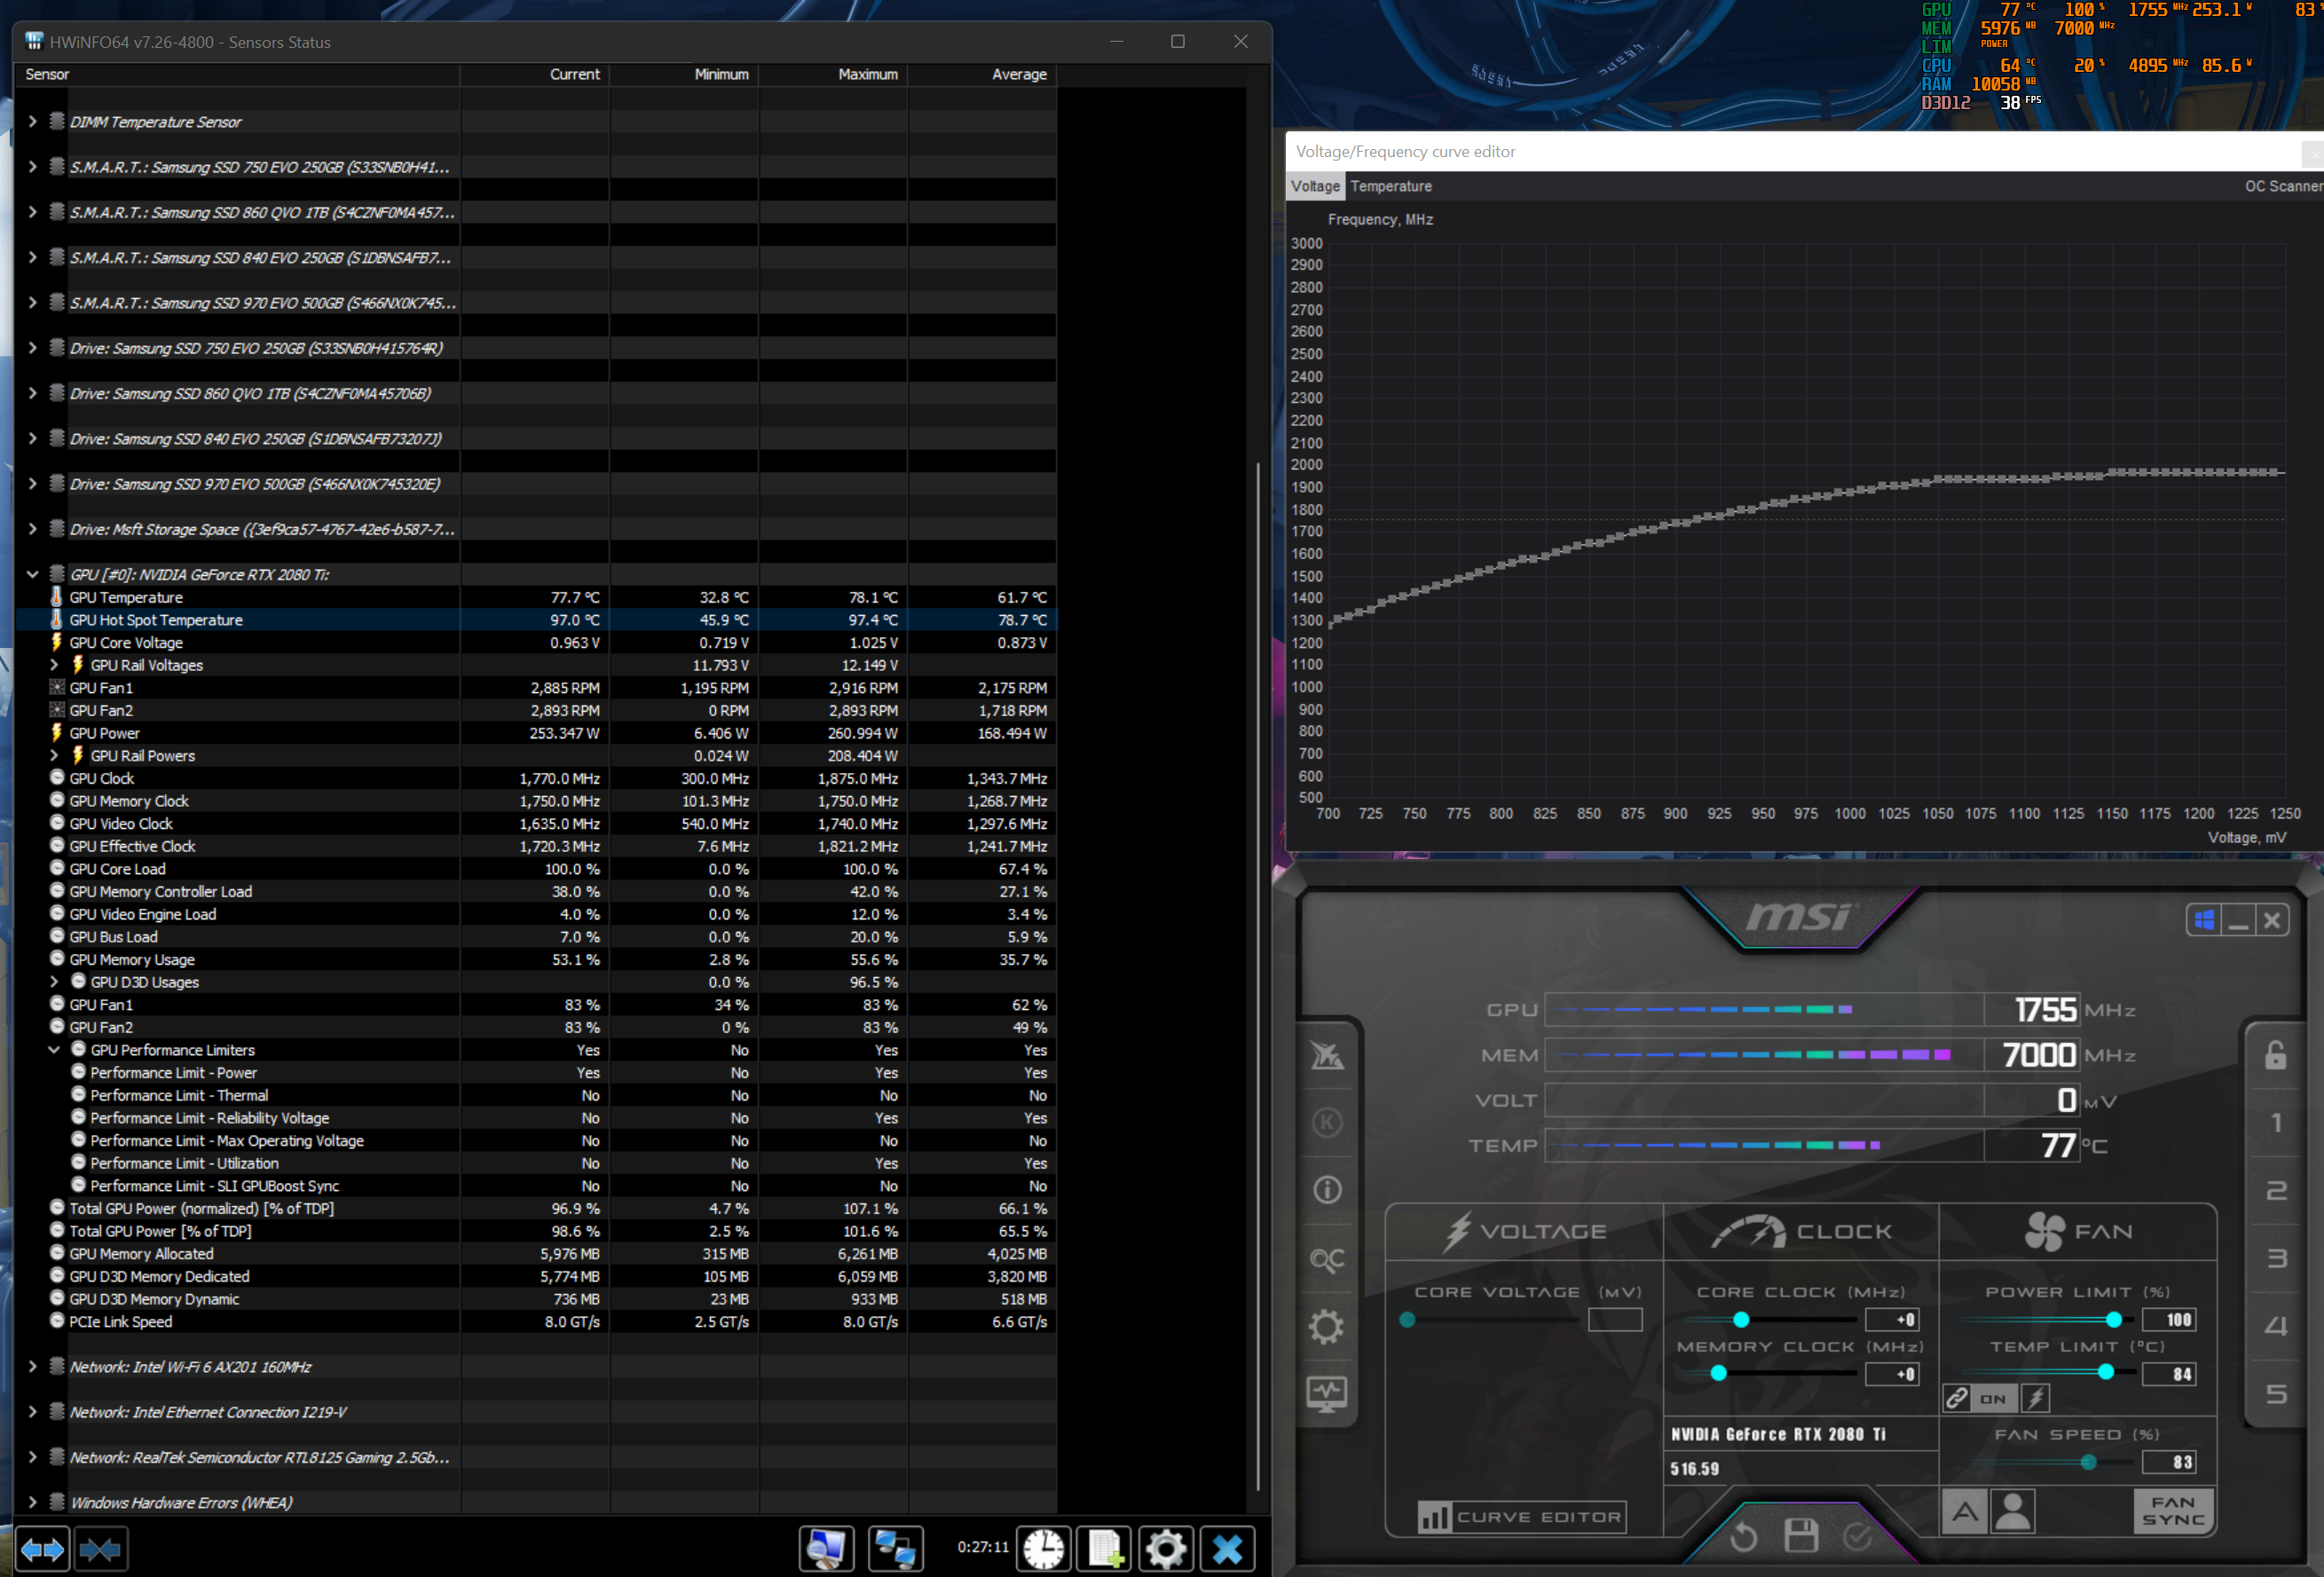Open Afterburner settings gear icon
2324x1577 pixels.
1327,1327
